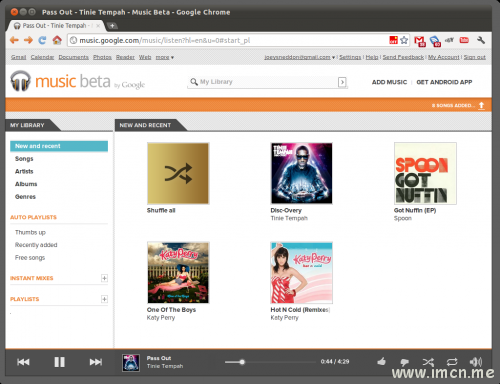Open the Calendar link in Google bar
Viewport: 500px width, 384px height.
click(x=42, y=57)
